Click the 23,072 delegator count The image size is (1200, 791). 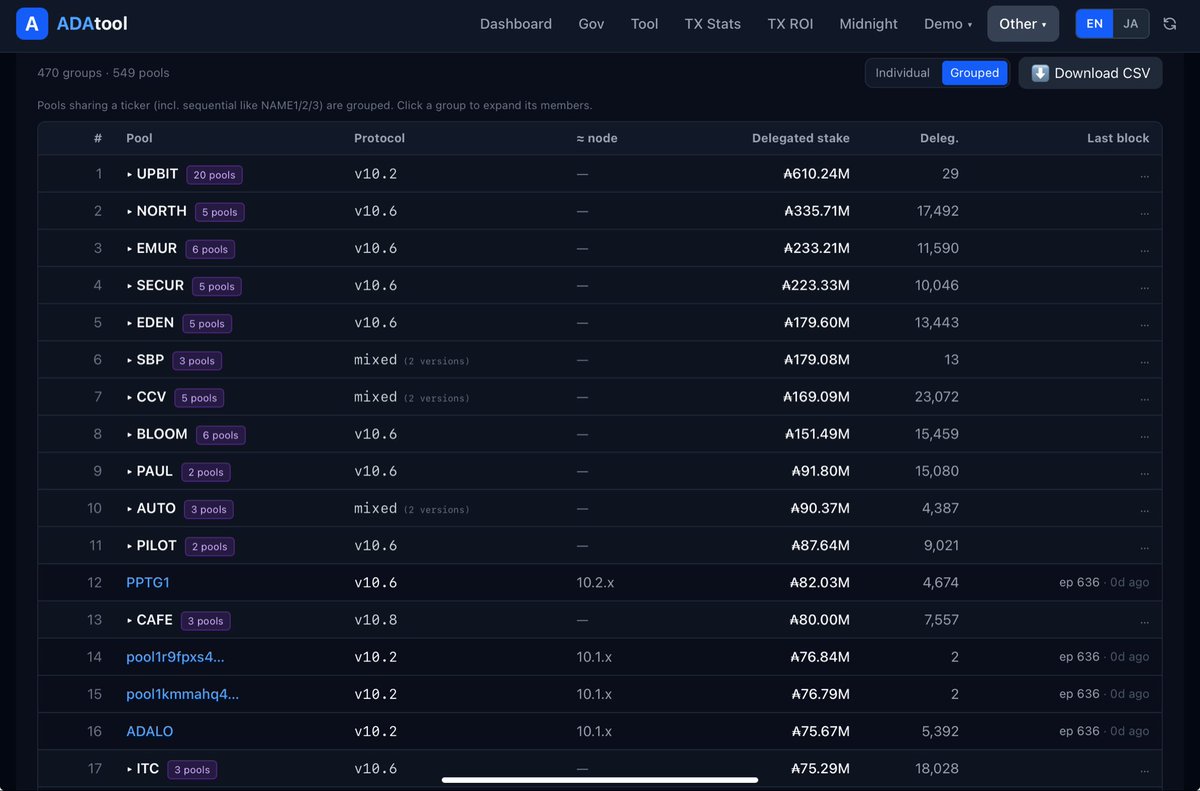tap(937, 397)
